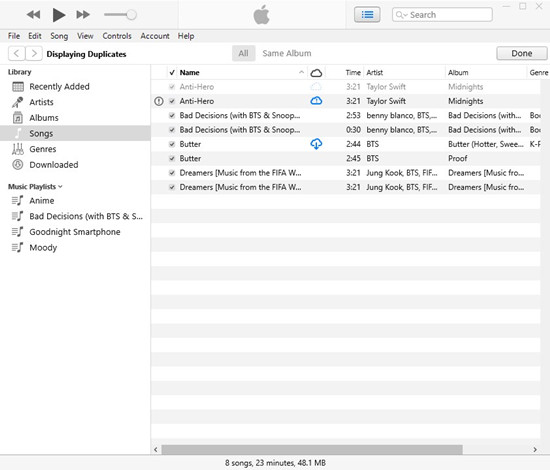The image size is (550, 470).
Task: Uncheck Butter 2:44 track
Action: point(172,144)
